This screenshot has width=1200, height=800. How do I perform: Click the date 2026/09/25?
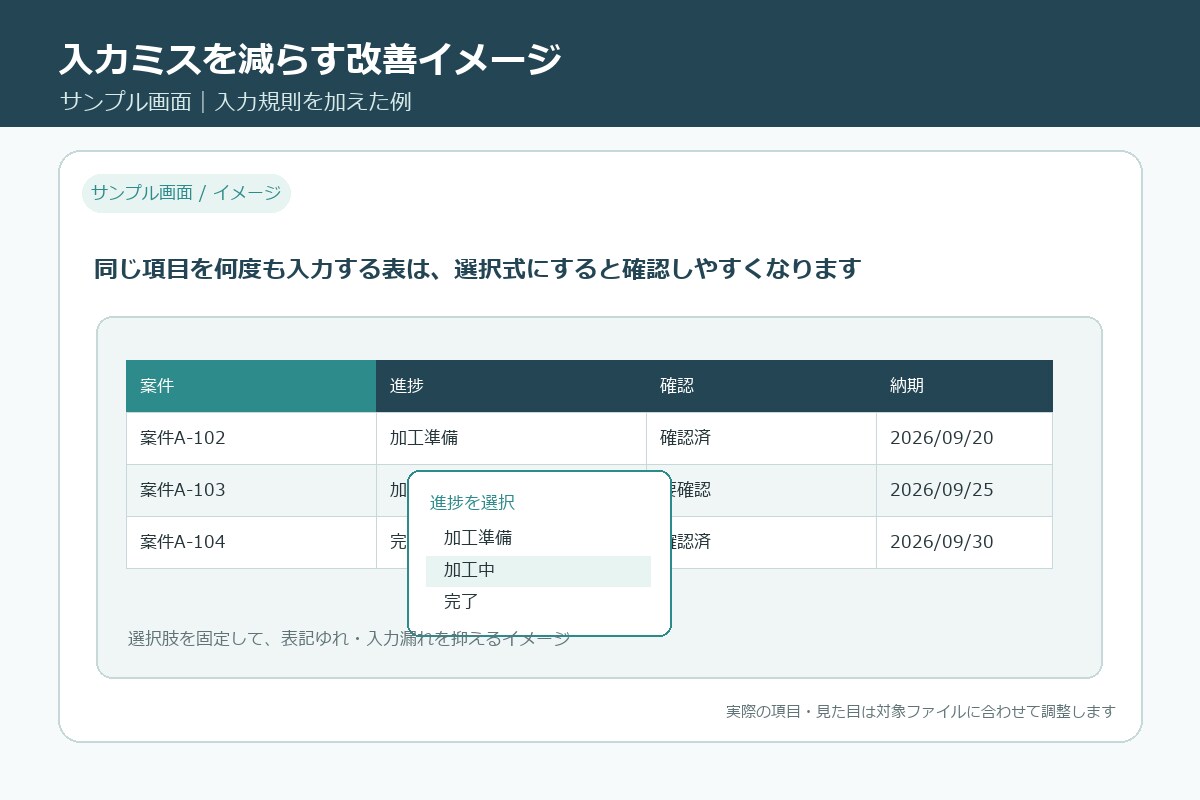[941, 490]
